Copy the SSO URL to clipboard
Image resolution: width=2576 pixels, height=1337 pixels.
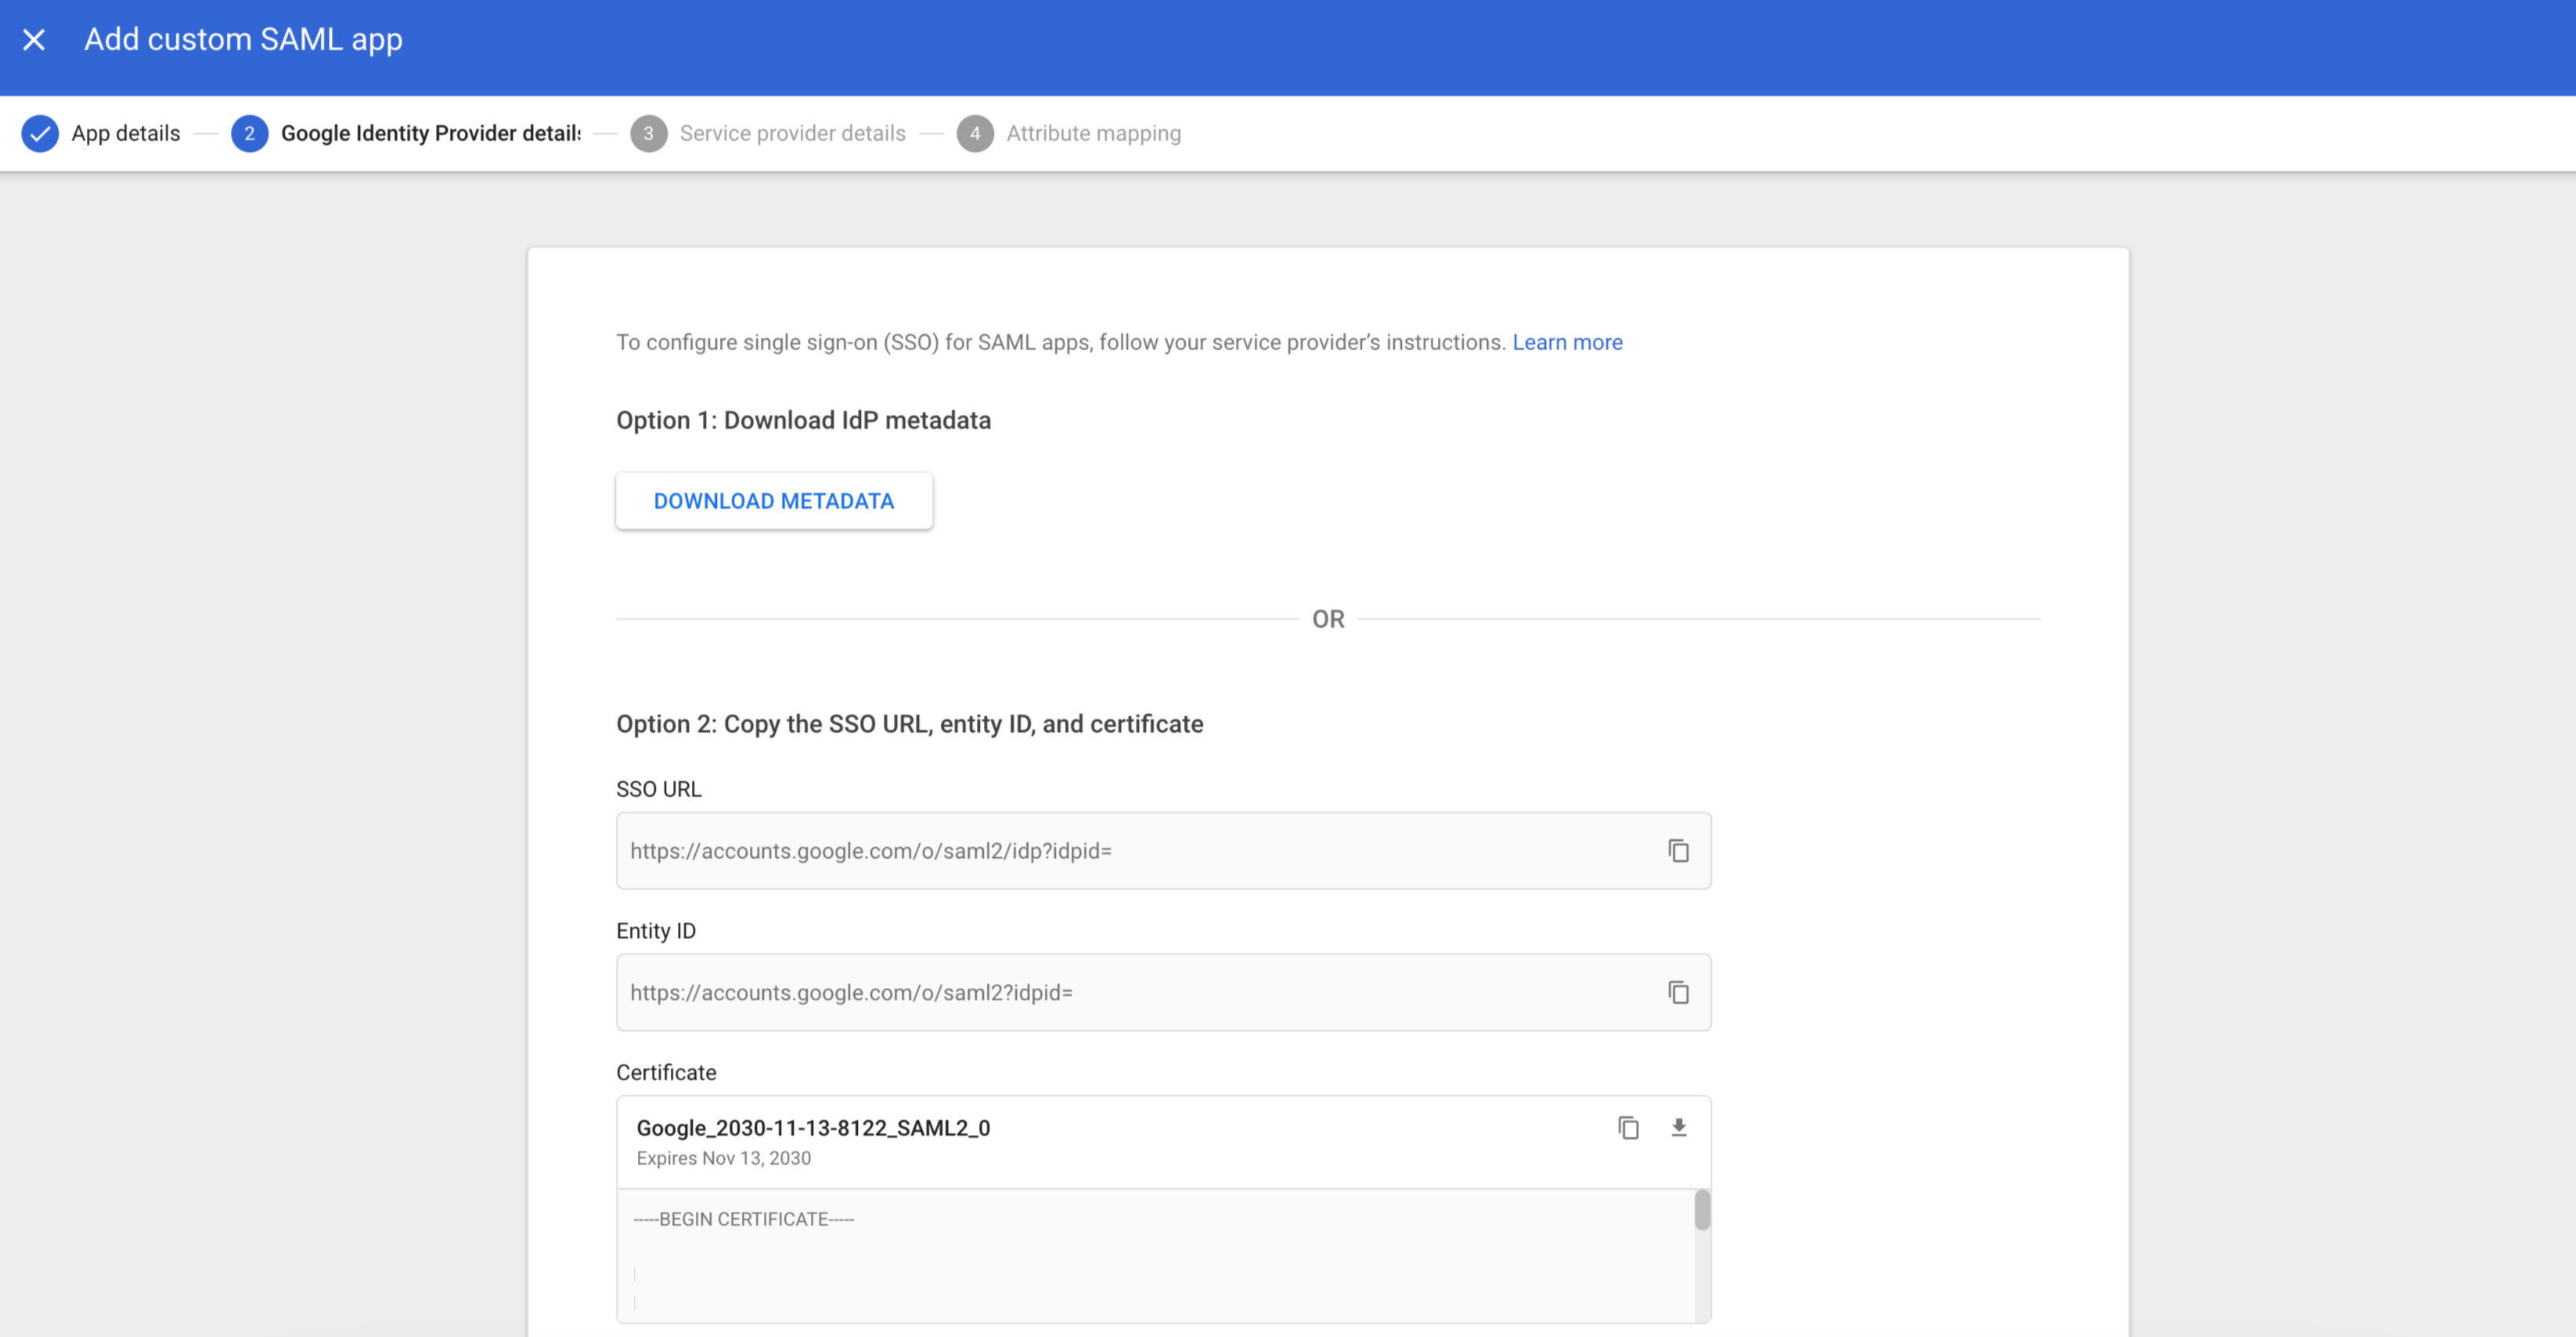click(x=1678, y=851)
